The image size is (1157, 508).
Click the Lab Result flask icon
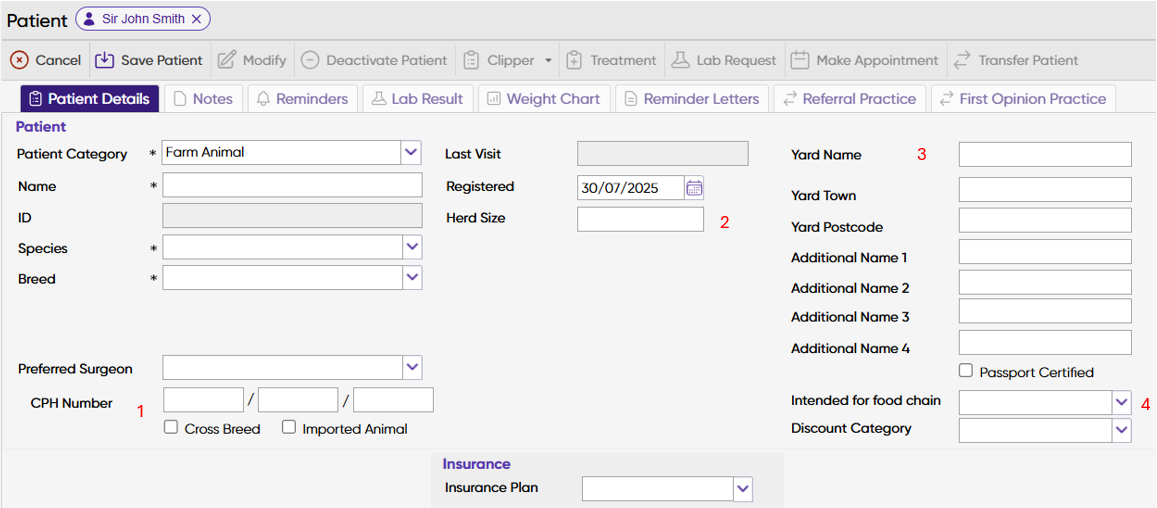click(379, 99)
